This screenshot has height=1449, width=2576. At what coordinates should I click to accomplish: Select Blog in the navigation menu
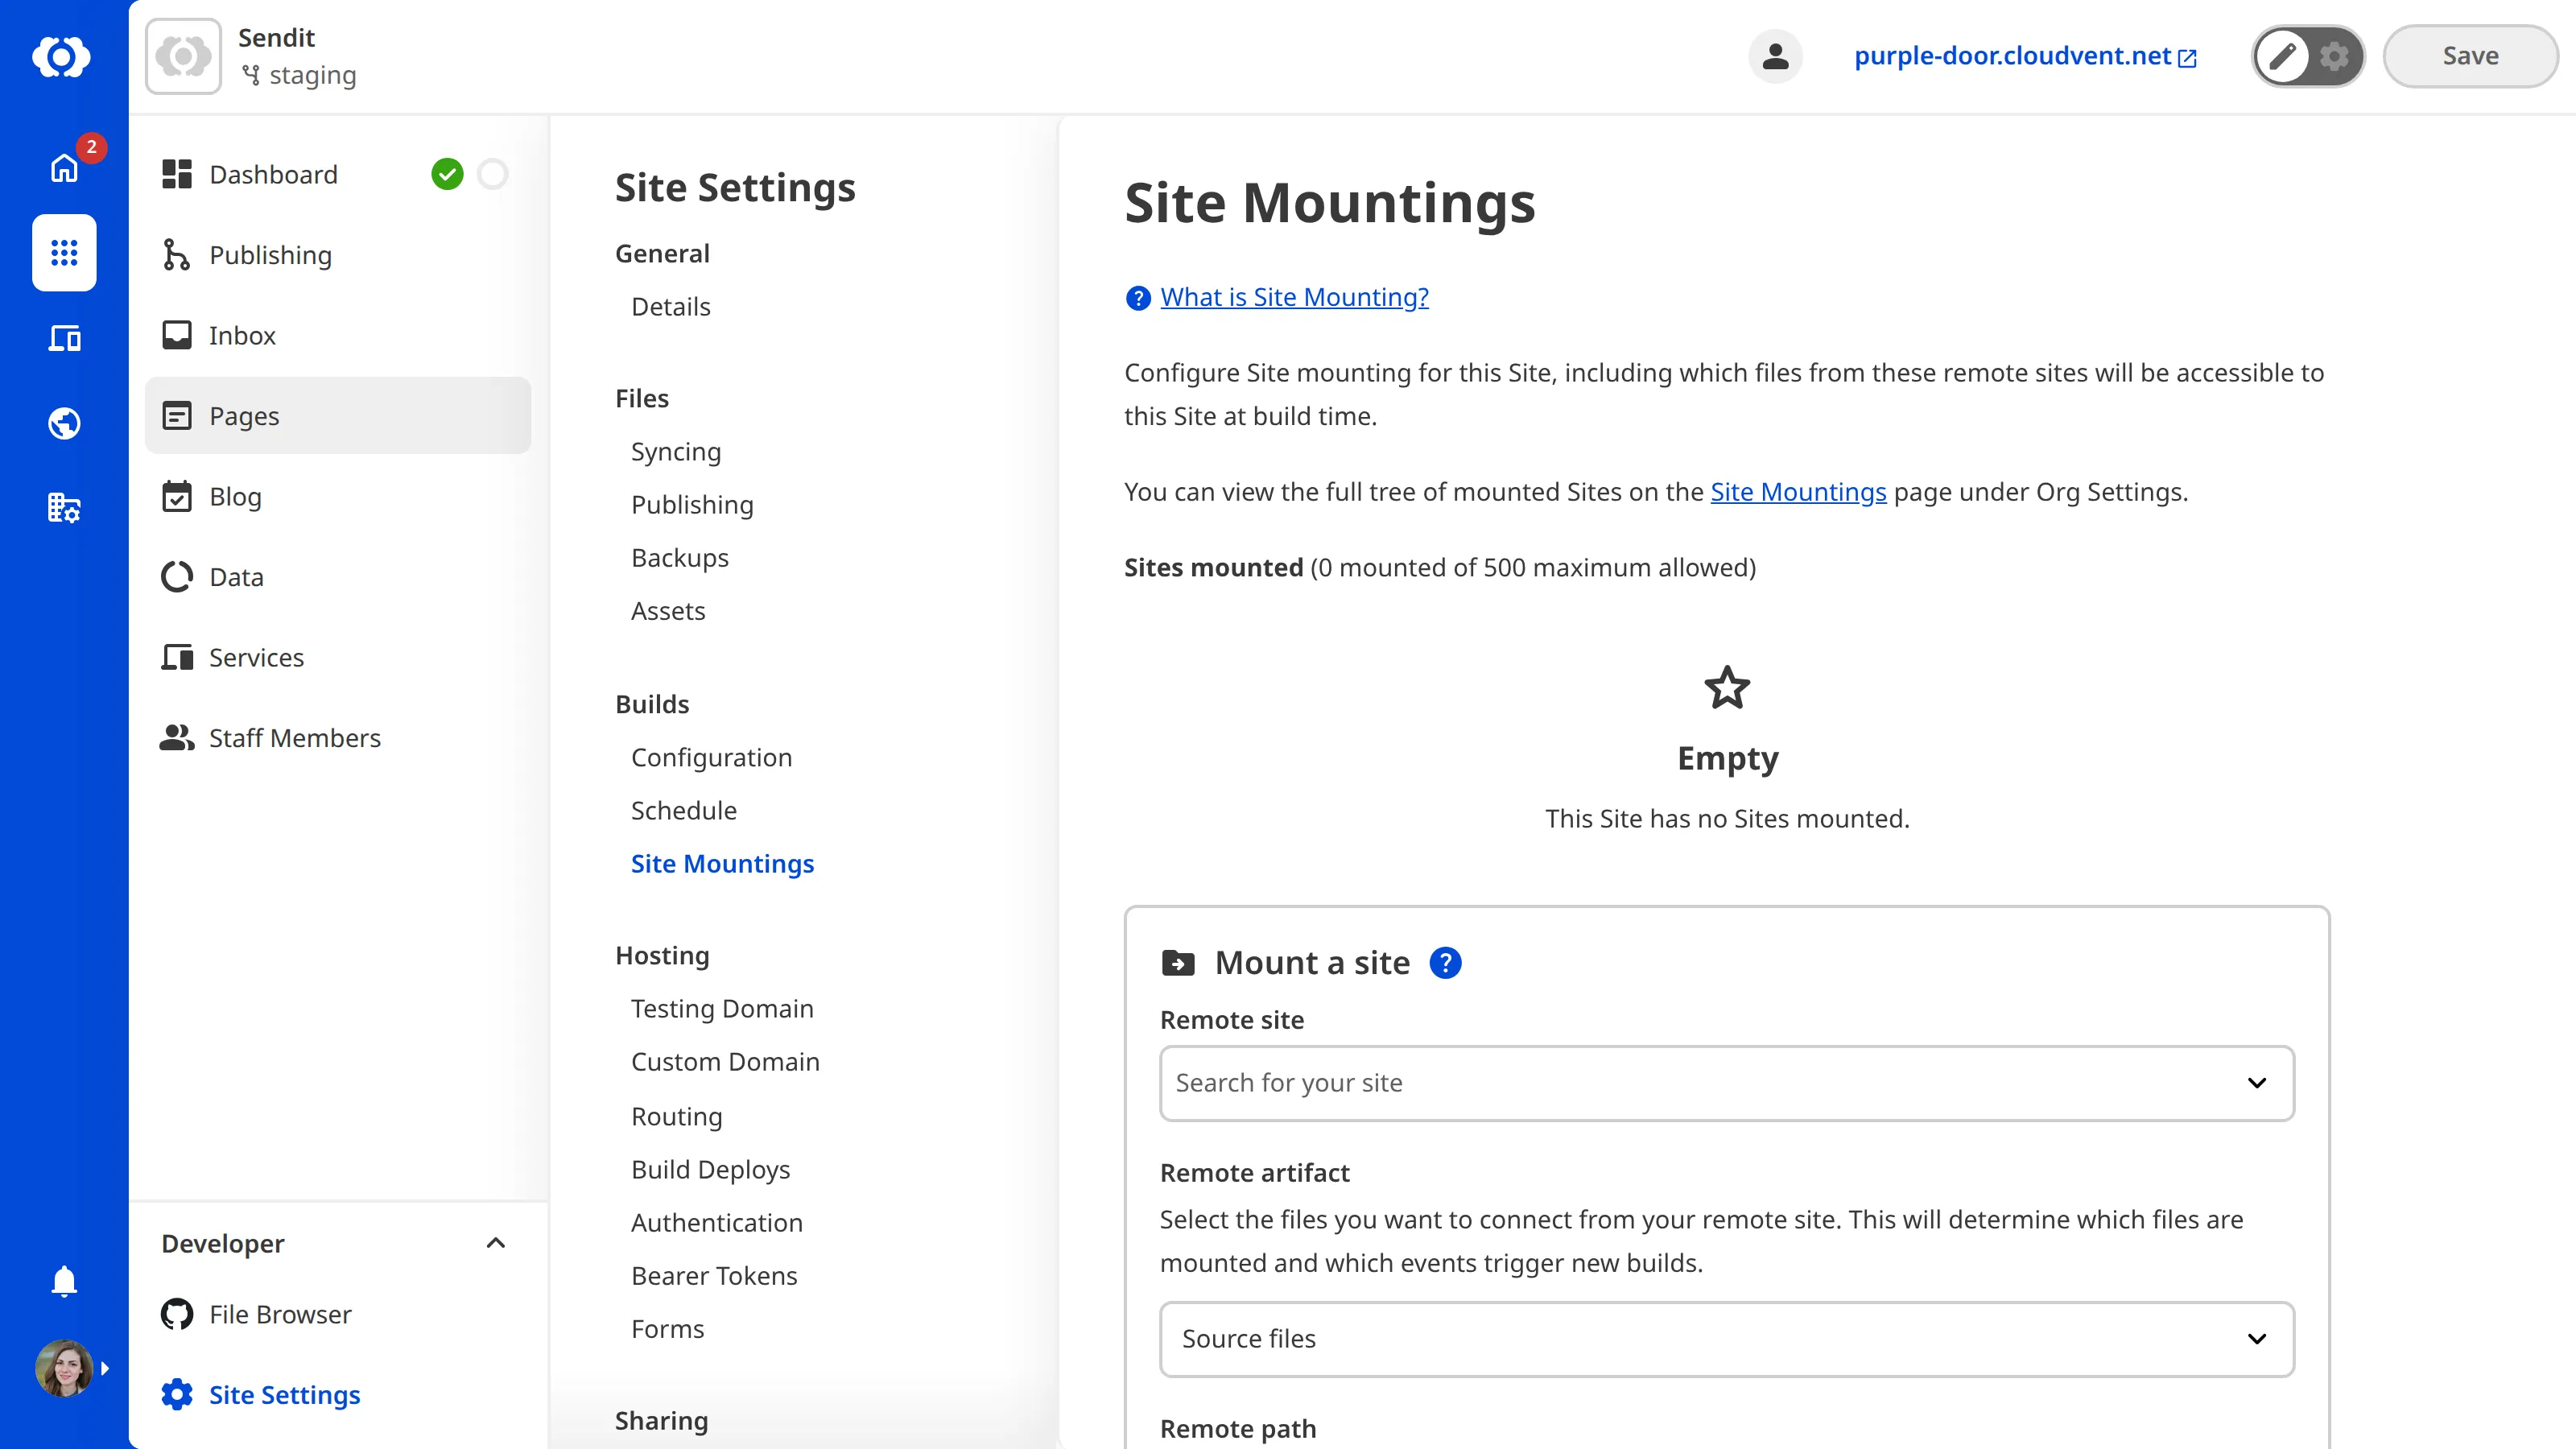[x=235, y=496]
